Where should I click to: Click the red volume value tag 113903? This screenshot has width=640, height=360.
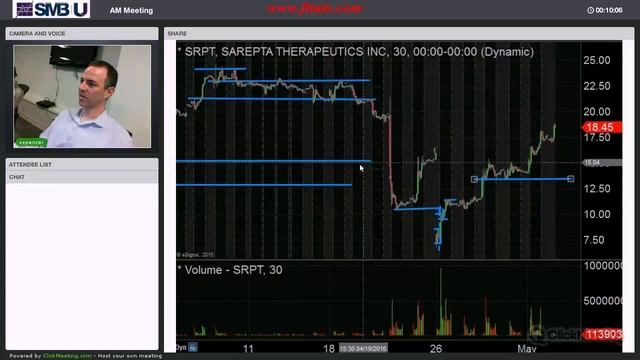pyautogui.click(x=603, y=334)
